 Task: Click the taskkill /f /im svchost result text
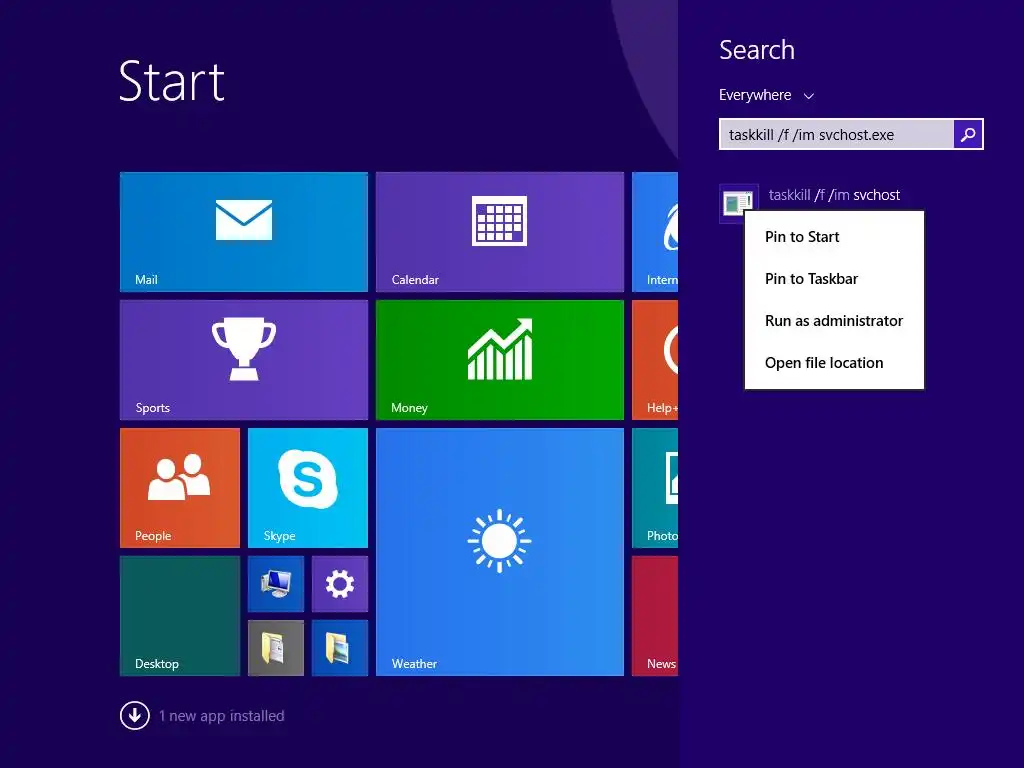click(x=834, y=195)
